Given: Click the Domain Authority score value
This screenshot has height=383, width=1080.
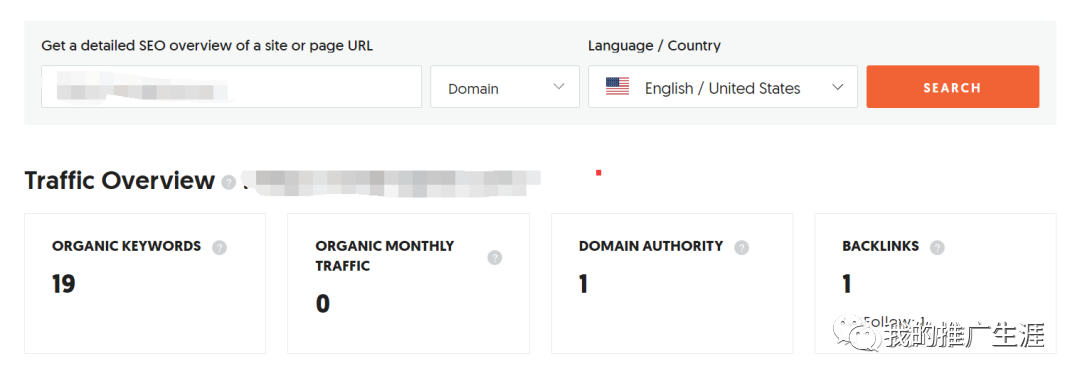Looking at the screenshot, I should click(583, 284).
